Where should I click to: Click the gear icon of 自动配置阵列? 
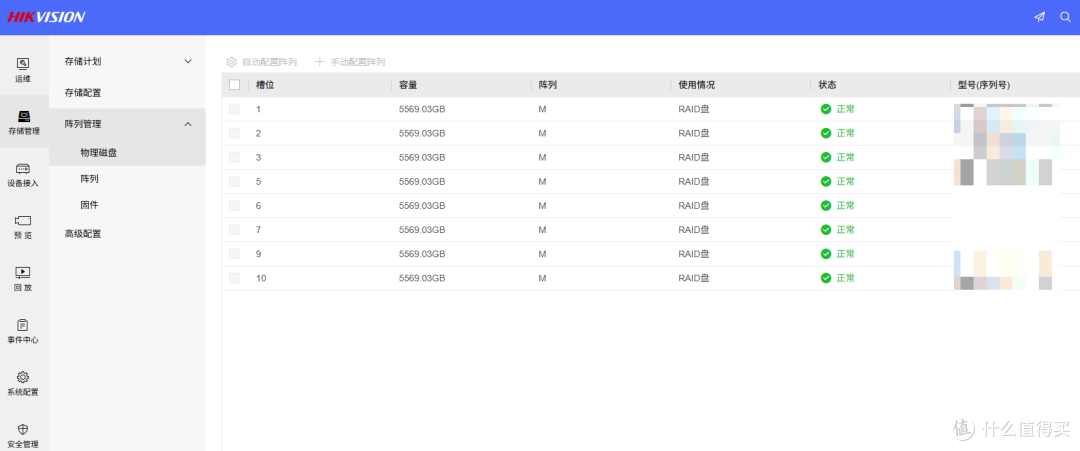coord(231,61)
